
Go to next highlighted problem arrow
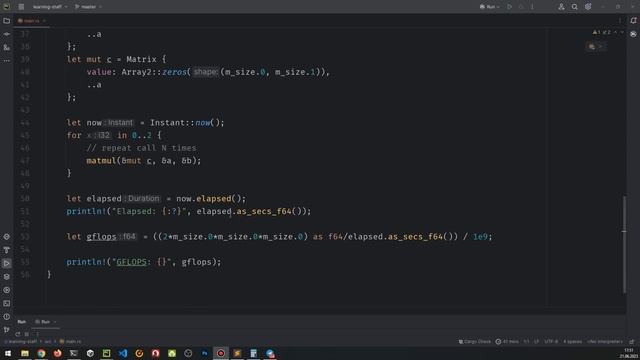(622, 32)
